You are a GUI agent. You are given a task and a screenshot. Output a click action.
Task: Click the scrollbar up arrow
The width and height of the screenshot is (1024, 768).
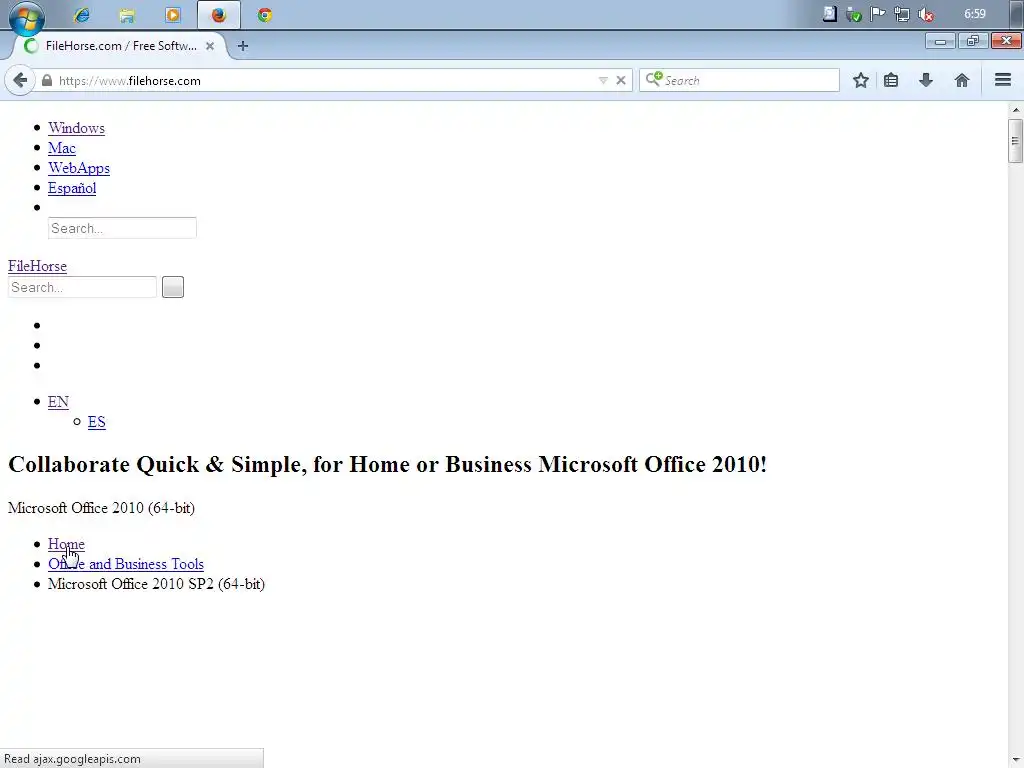click(x=1016, y=110)
